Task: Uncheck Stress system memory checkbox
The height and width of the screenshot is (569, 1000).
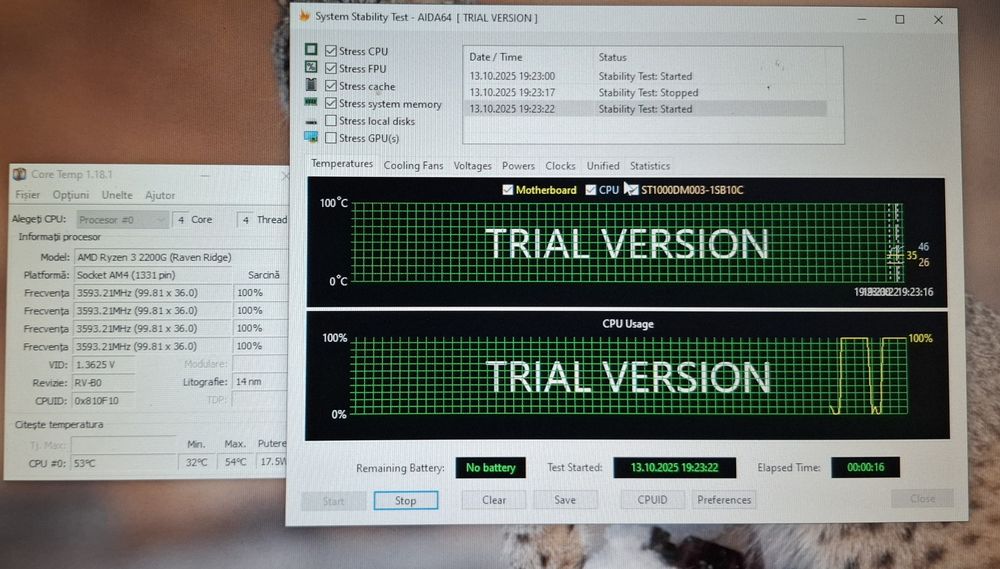Action: [330, 103]
